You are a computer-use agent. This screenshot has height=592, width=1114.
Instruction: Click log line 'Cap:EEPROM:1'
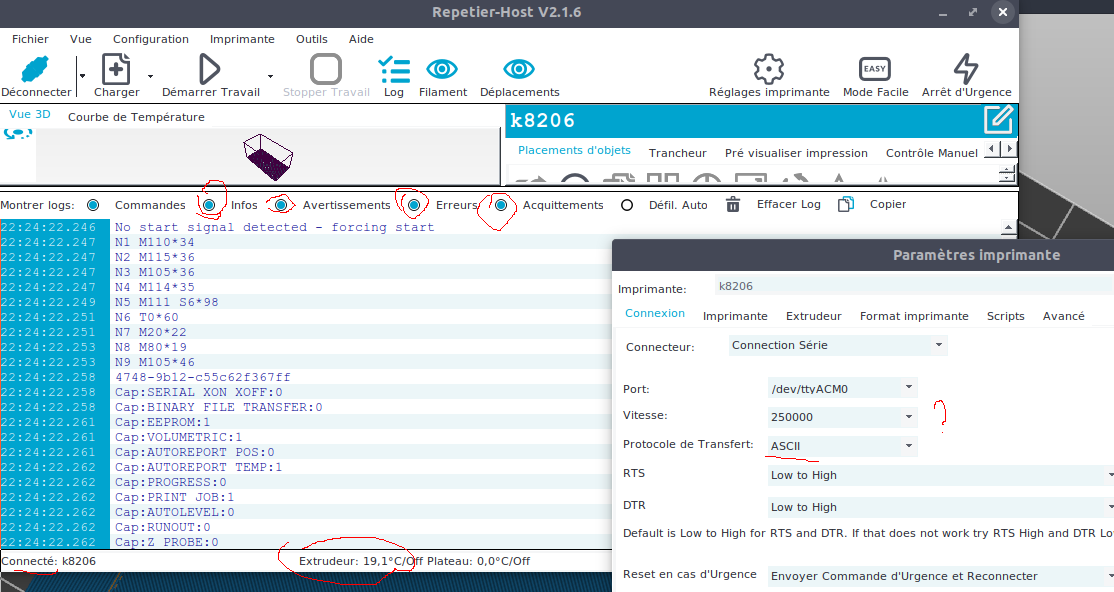(x=162, y=422)
